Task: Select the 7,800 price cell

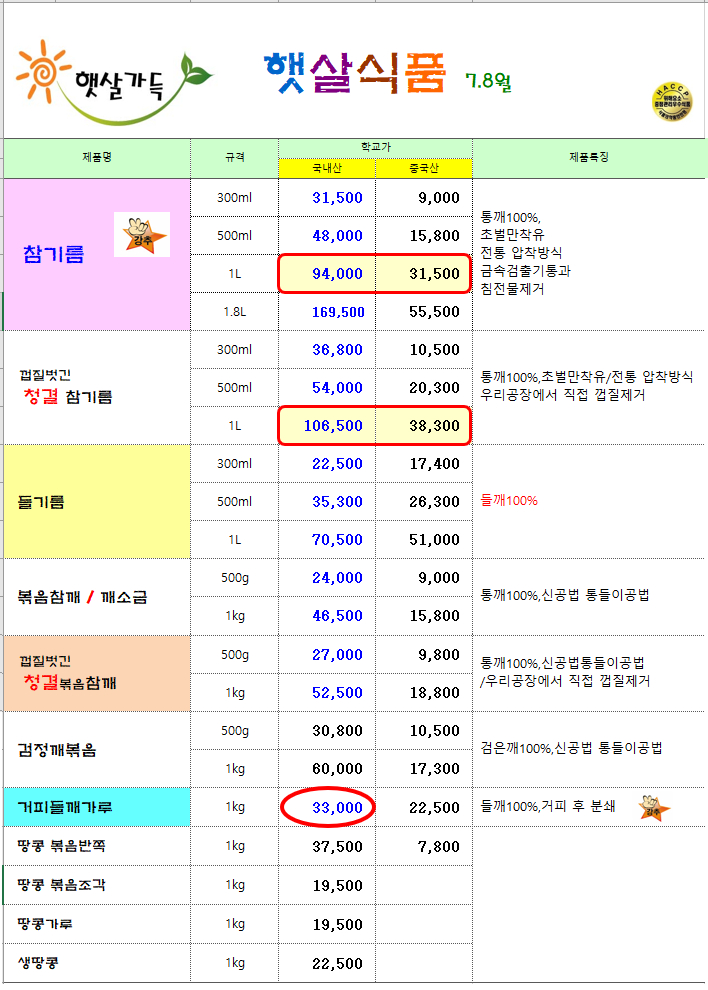Action: pos(424,847)
